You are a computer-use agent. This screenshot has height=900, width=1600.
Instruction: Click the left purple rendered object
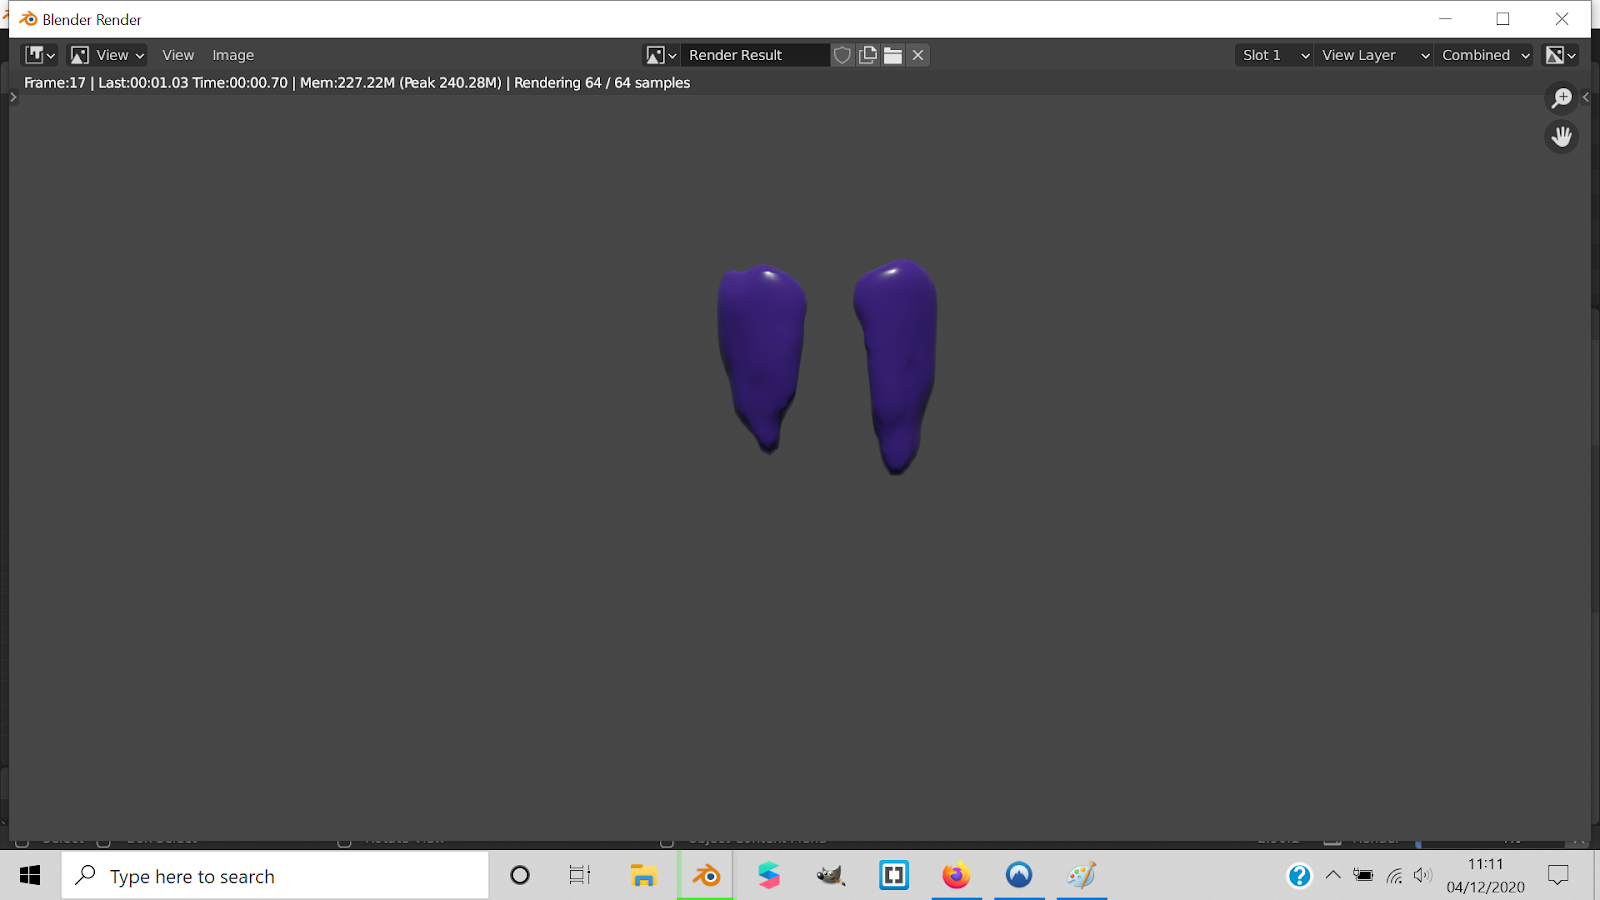pyautogui.click(x=762, y=358)
